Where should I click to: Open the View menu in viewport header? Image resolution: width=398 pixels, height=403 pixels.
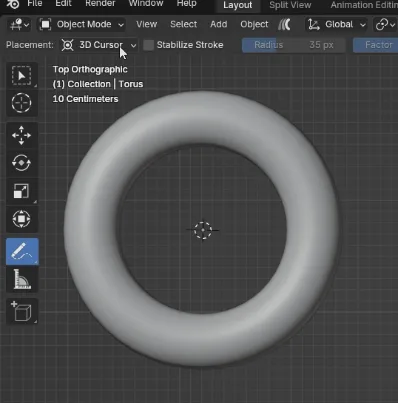pyautogui.click(x=146, y=24)
